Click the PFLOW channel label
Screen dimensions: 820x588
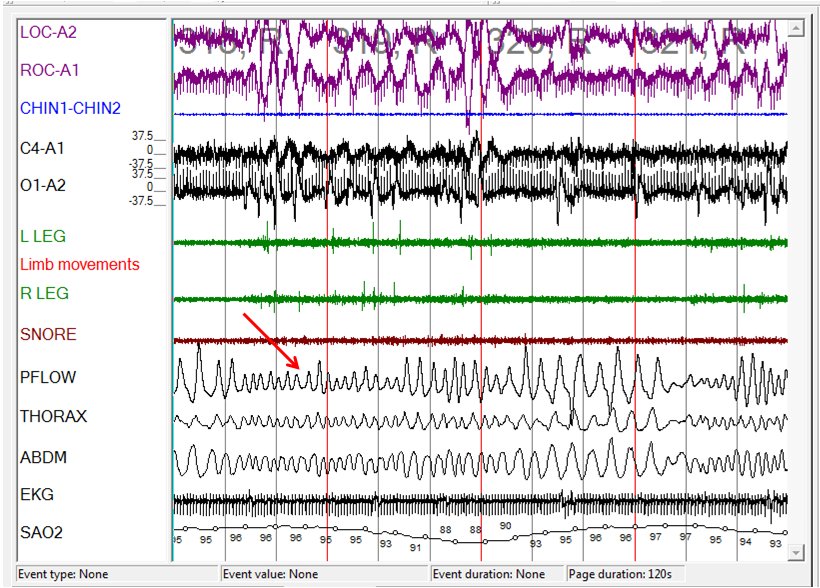point(48,377)
